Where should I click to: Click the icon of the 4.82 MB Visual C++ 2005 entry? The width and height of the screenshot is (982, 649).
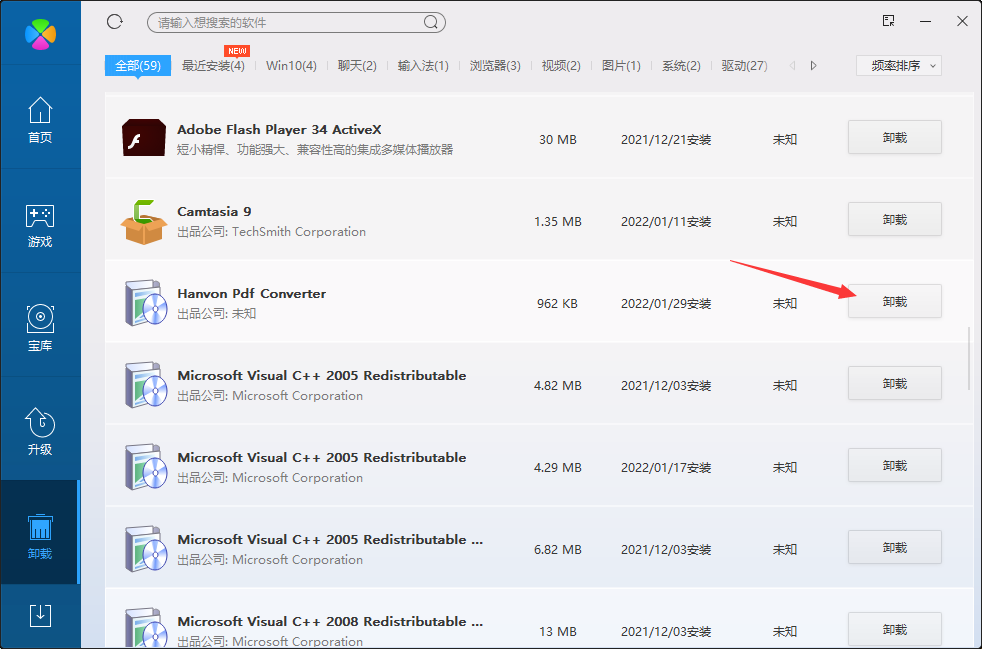(x=146, y=385)
